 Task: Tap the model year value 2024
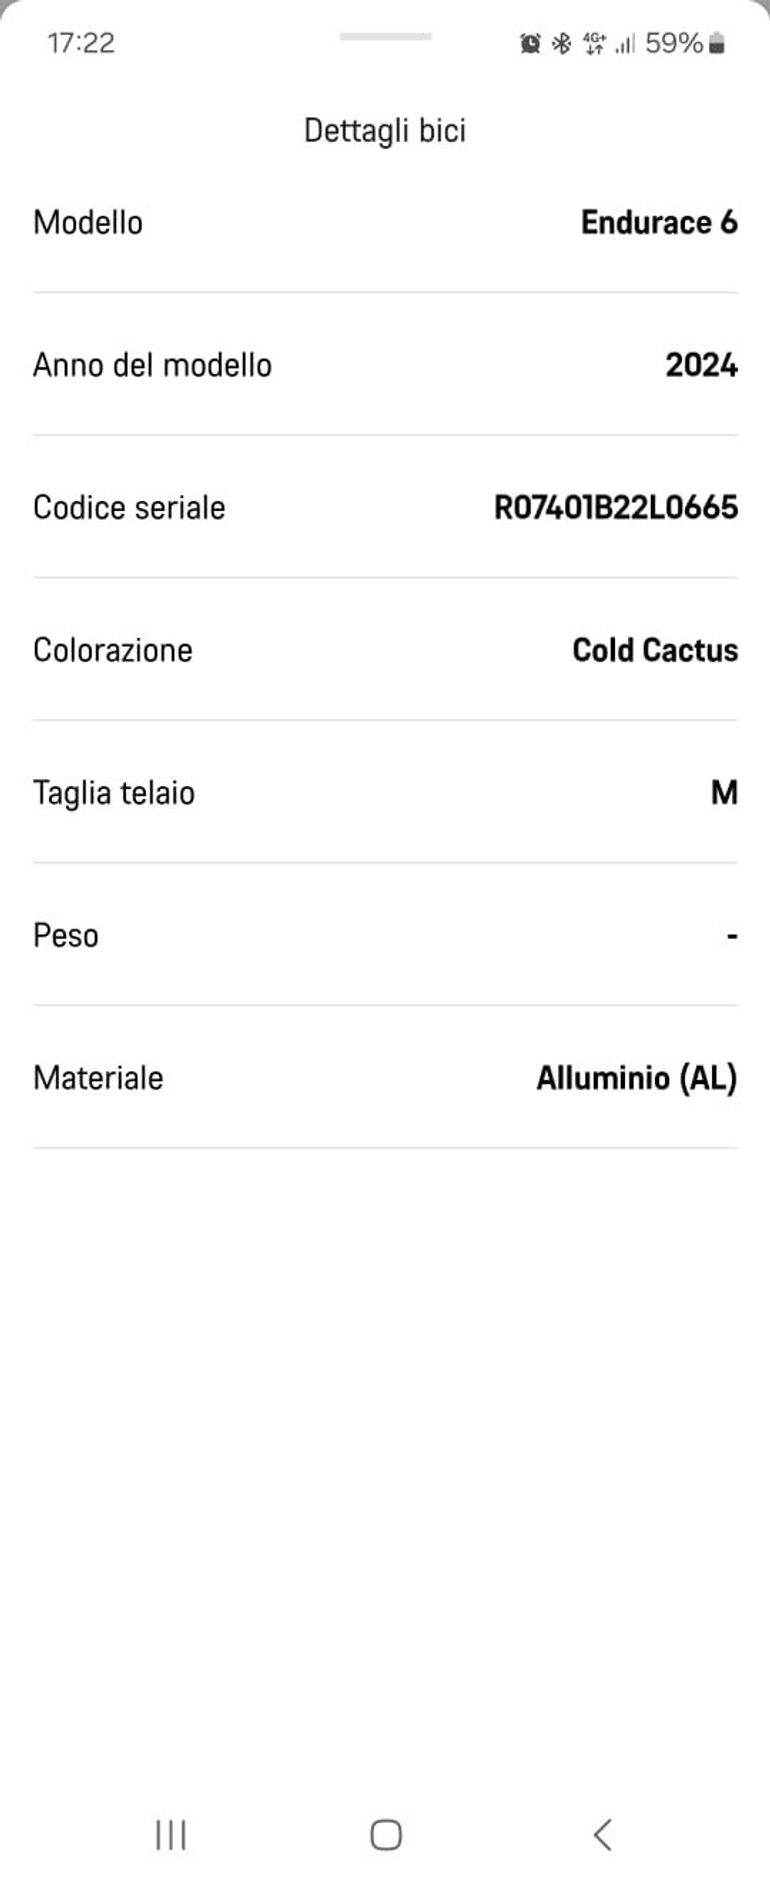(701, 365)
